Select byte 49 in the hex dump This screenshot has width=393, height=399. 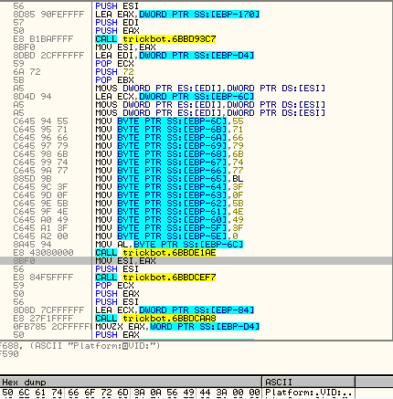pos(189,393)
